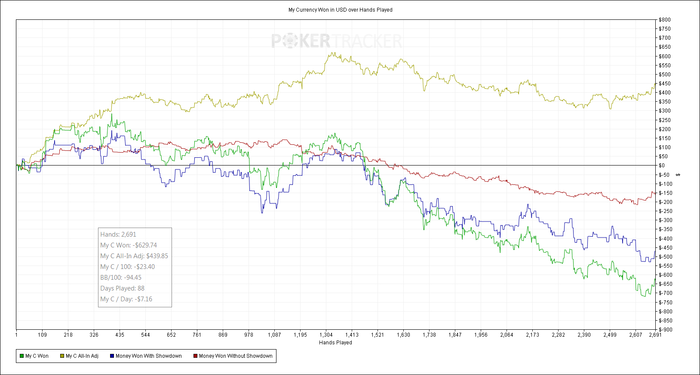Click the $0 y-axis value
This screenshot has width=700, height=375.
(x=662, y=165)
